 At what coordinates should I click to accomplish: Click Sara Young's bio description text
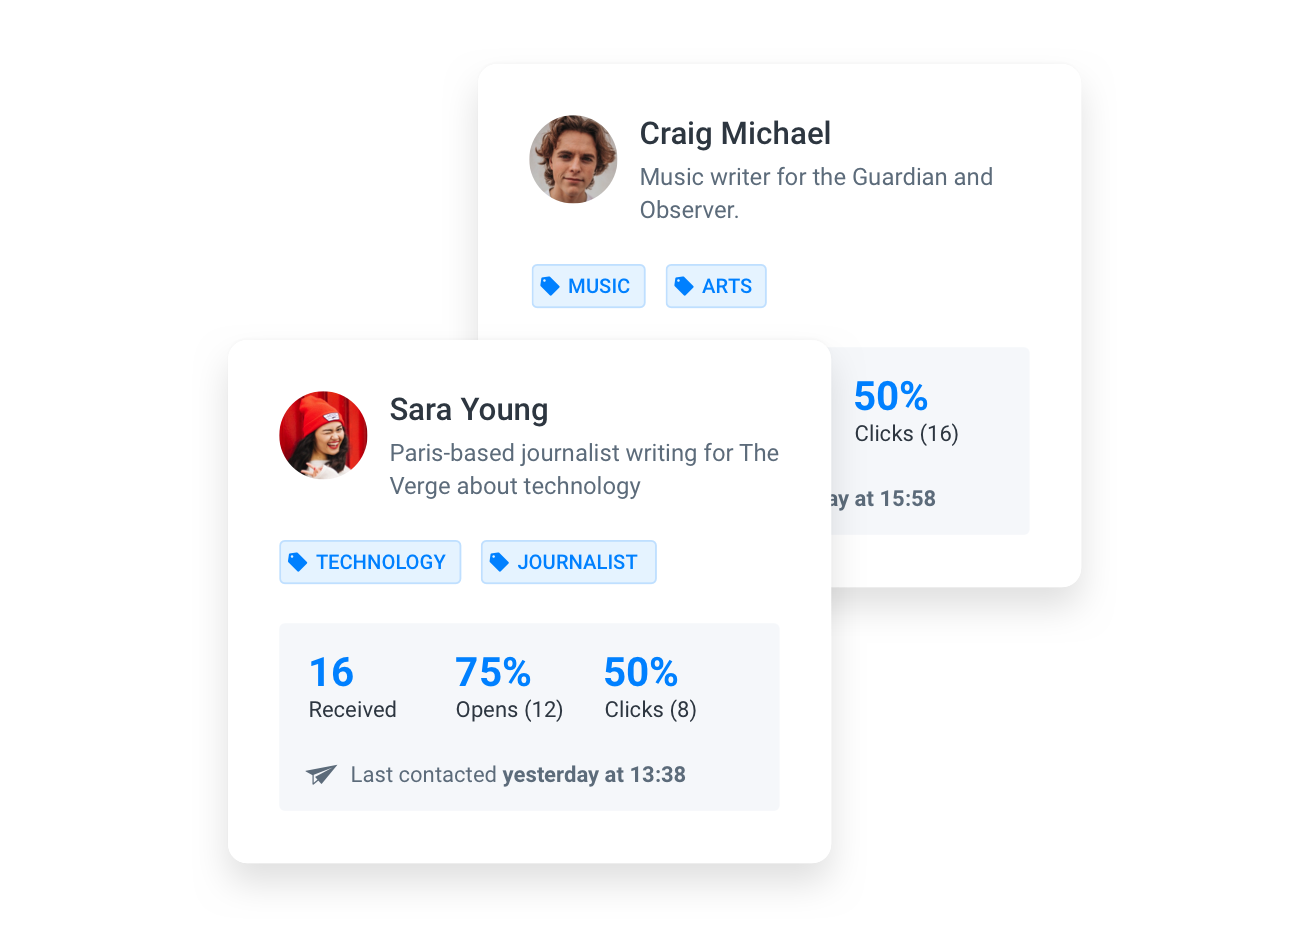(584, 469)
